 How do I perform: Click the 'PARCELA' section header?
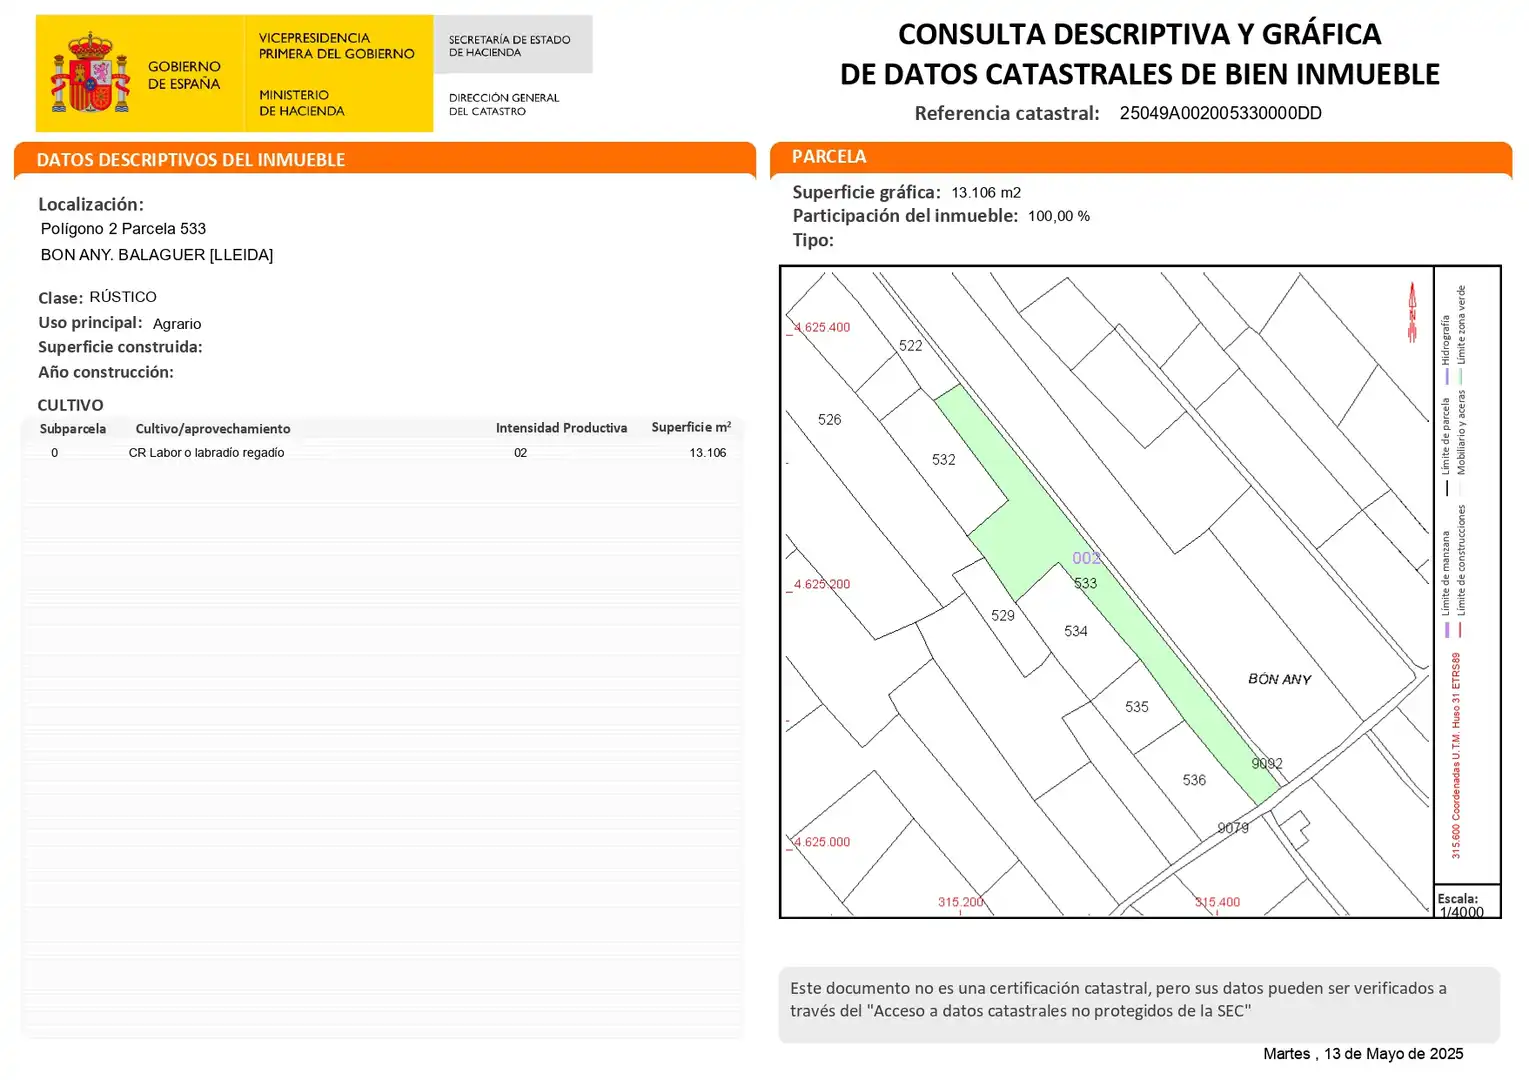coord(829,157)
